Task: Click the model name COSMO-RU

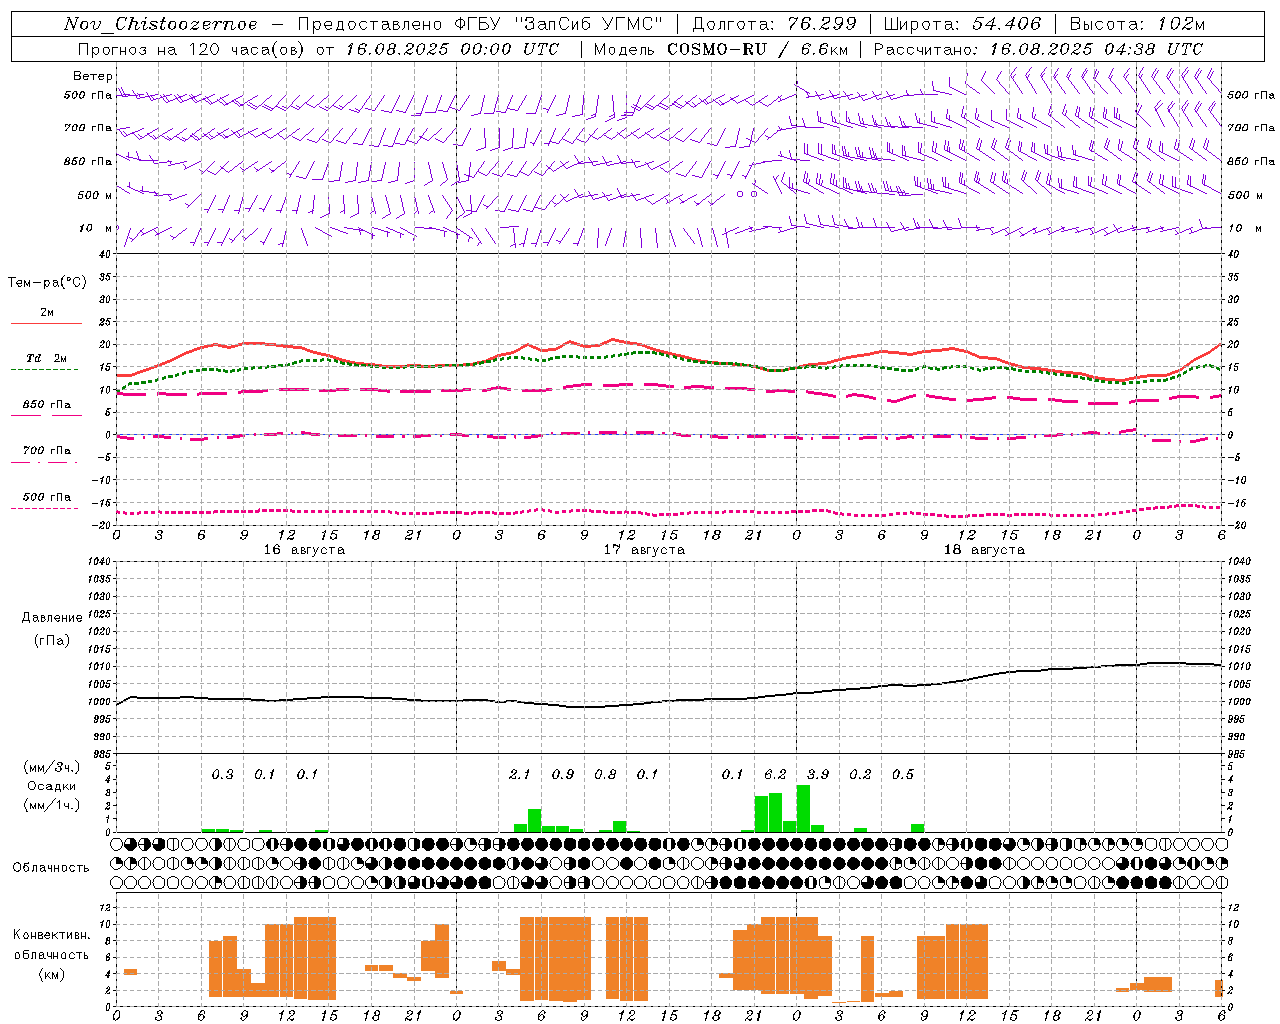Action: click(x=716, y=49)
